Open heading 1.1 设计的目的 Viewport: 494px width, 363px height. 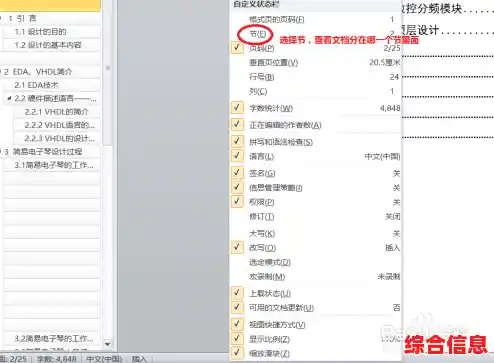[x=40, y=32]
